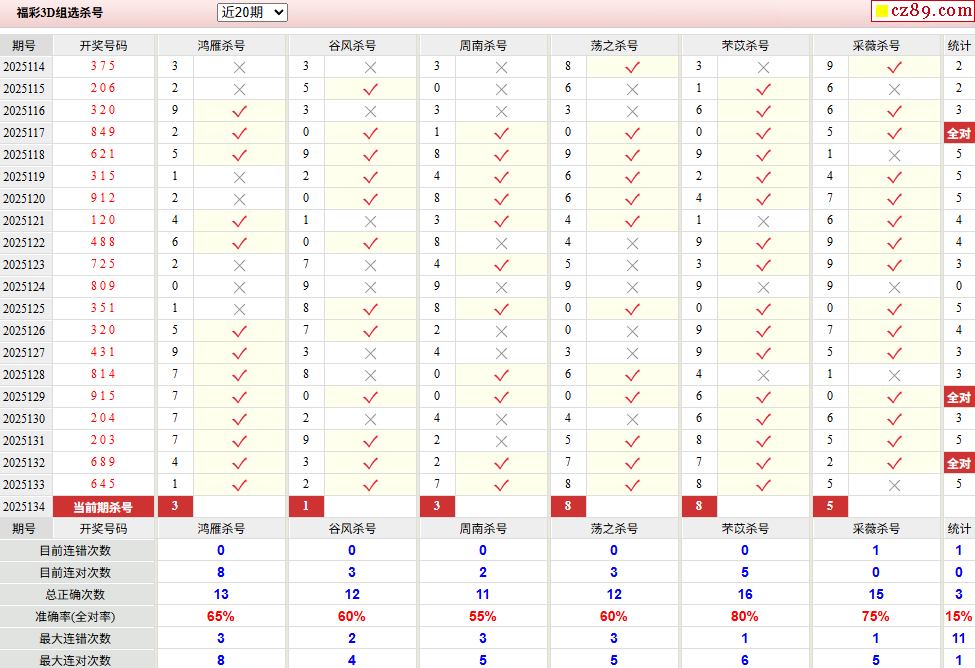Select the 荡之杀号 top column header
The height and width of the screenshot is (668, 975).
614,45
